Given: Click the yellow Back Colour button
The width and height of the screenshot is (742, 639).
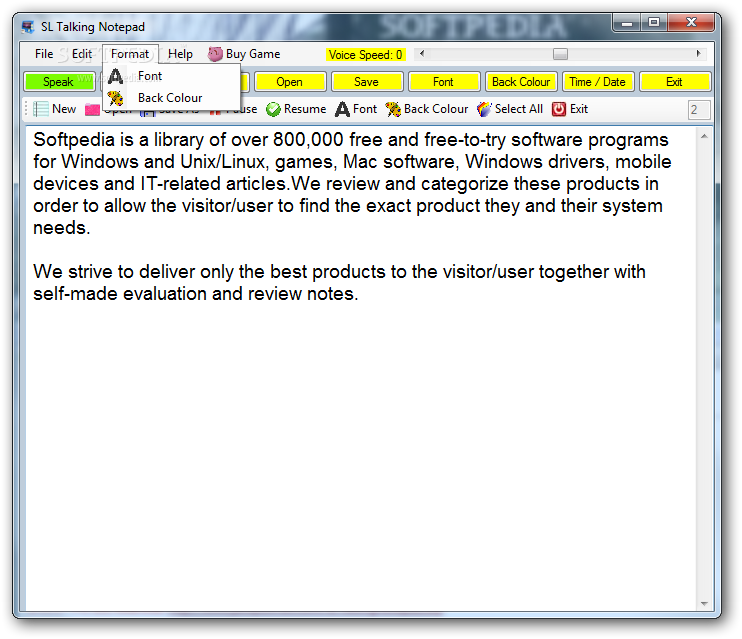Looking at the screenshot, I should coord(521,82).
